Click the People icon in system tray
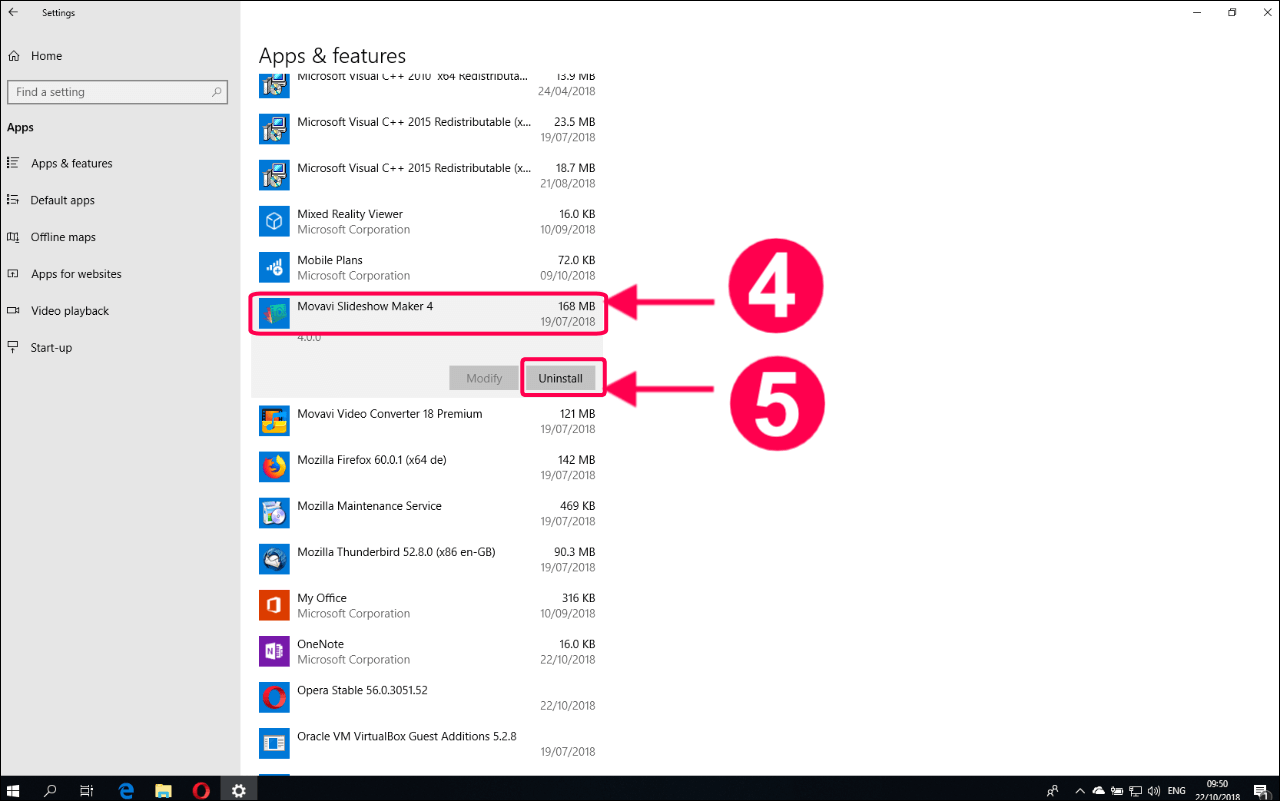The width and height of the screenshot is (1280, 801). pyautogui.click(x=1052, y=790)
